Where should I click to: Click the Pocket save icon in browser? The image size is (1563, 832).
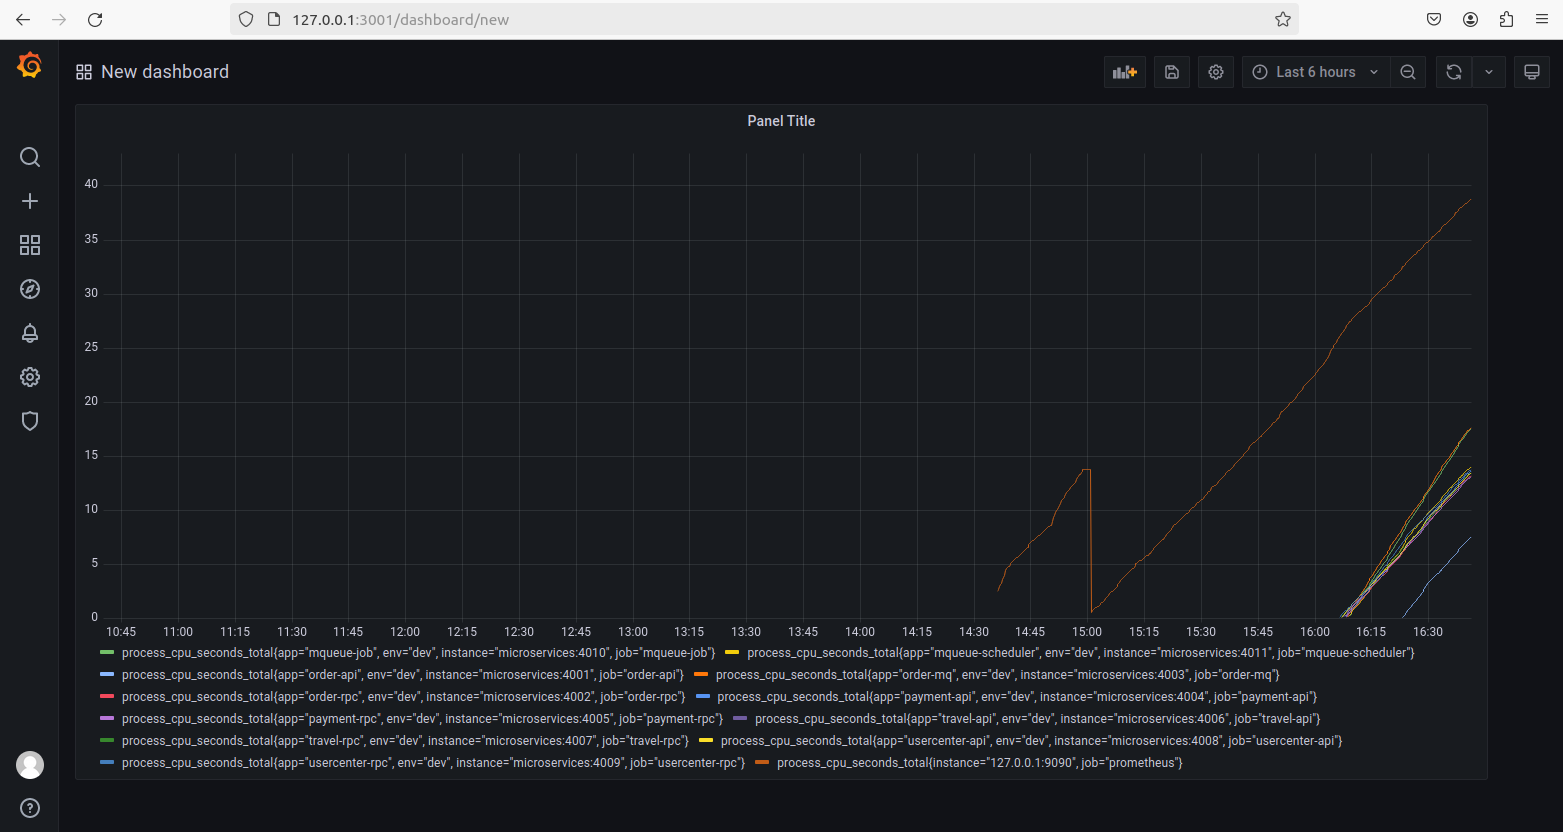pyautogui.click(x=1434, y=19)
